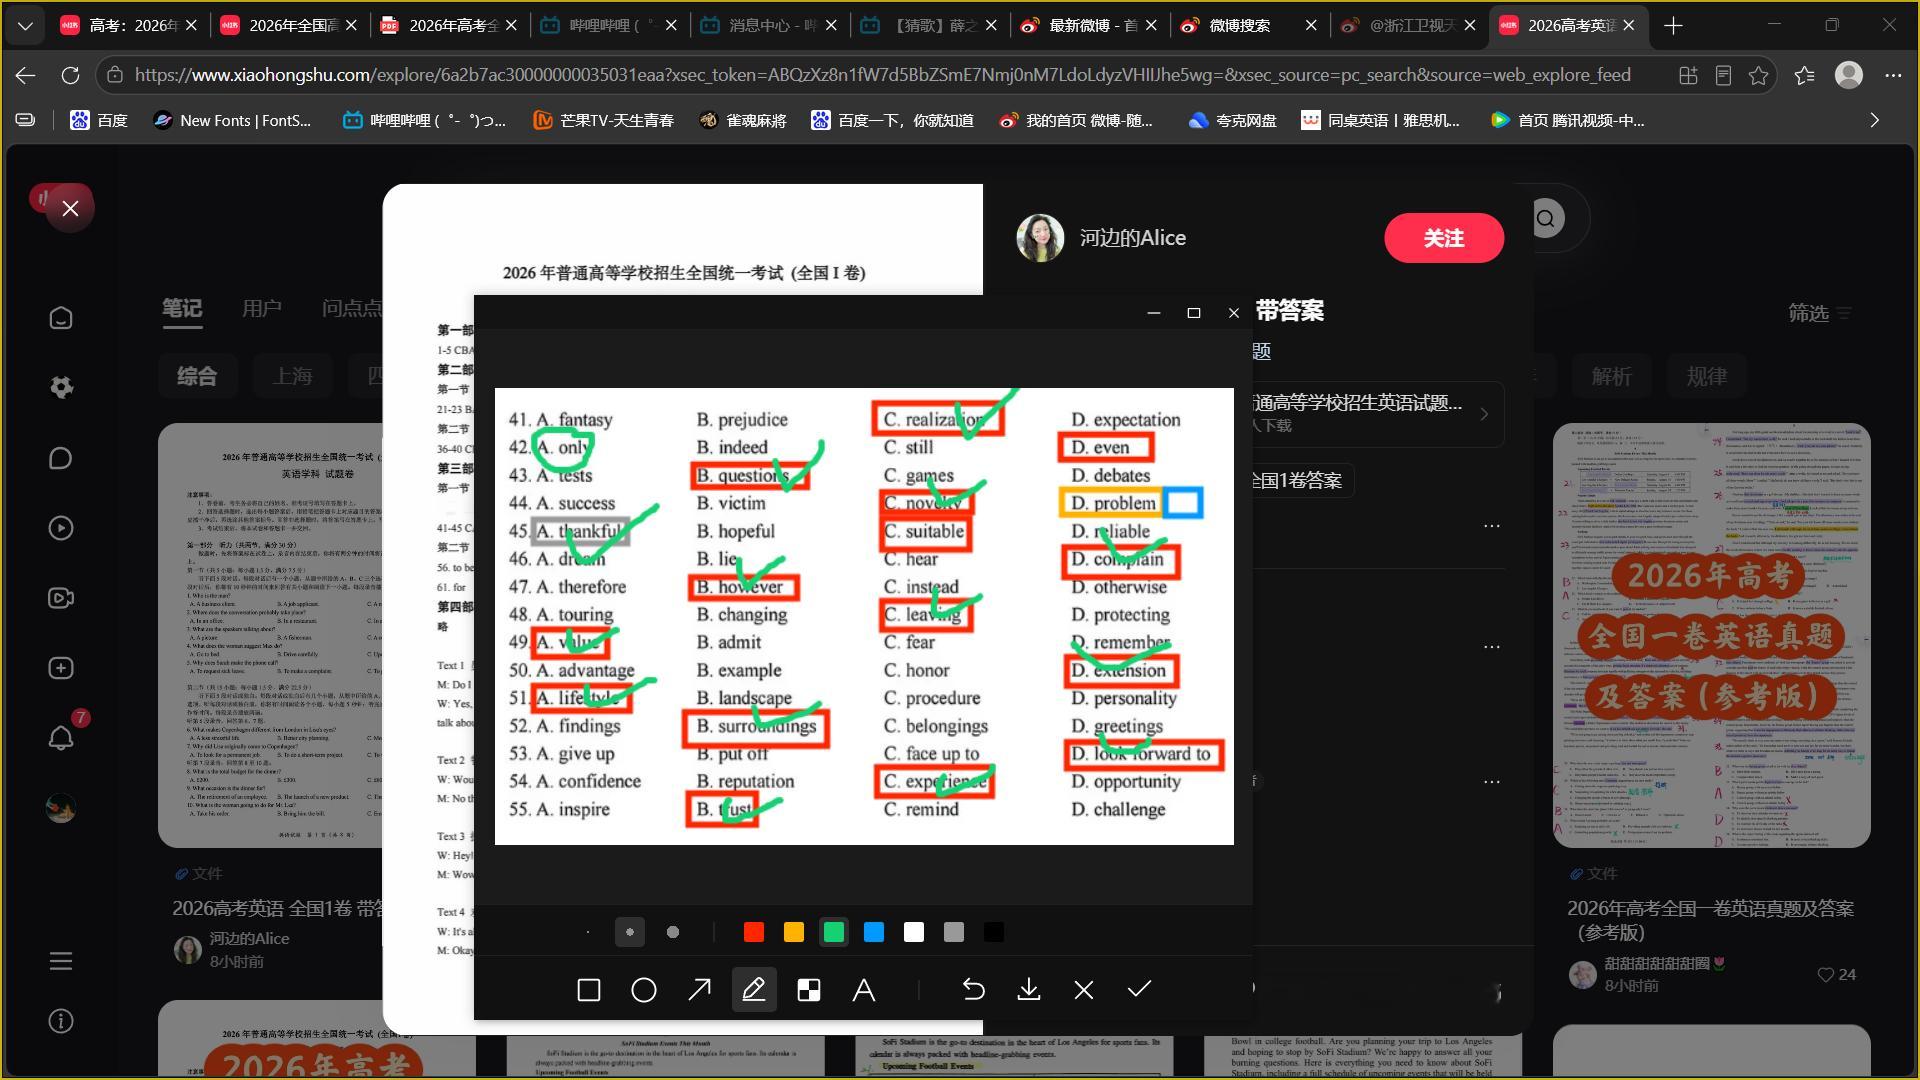
Task: Undo the last annotation stroke
Action: click(973, 990)
